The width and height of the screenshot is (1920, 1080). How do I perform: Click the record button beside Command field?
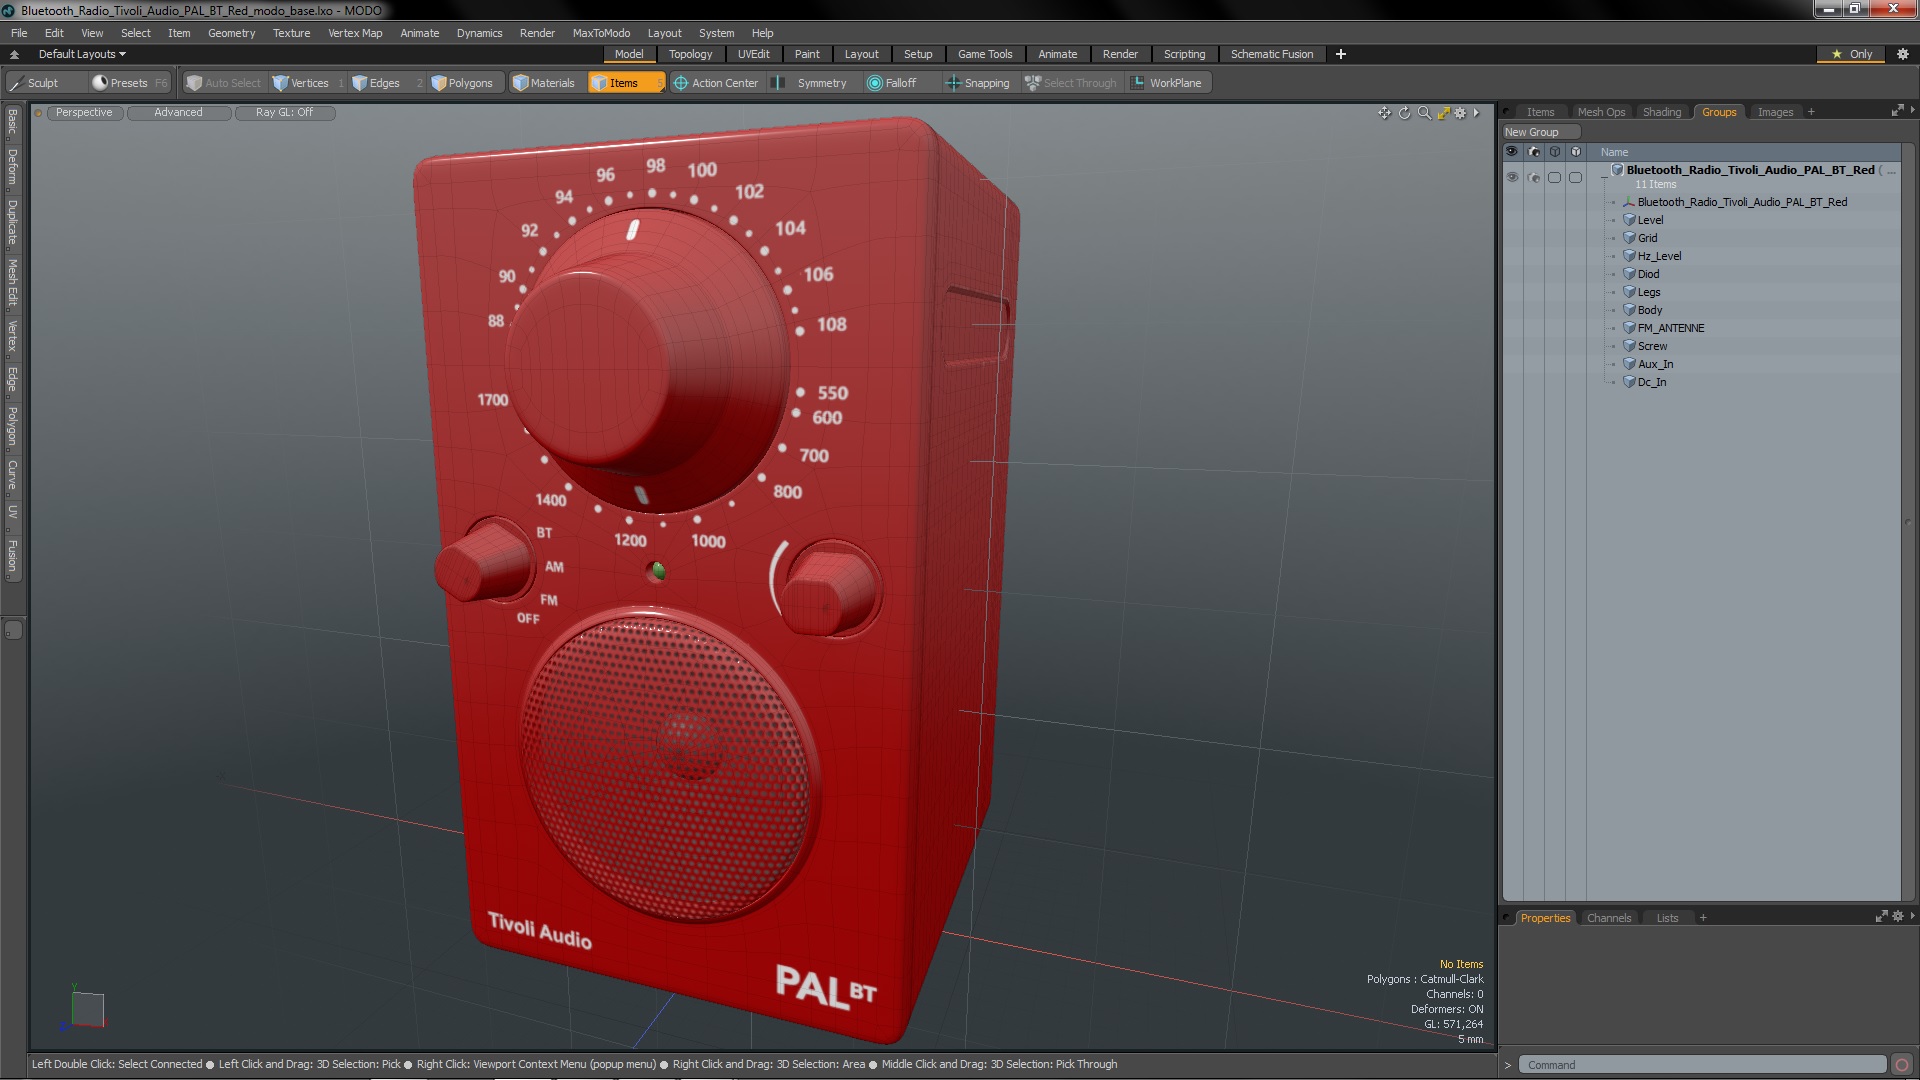click(1902, 1065)
